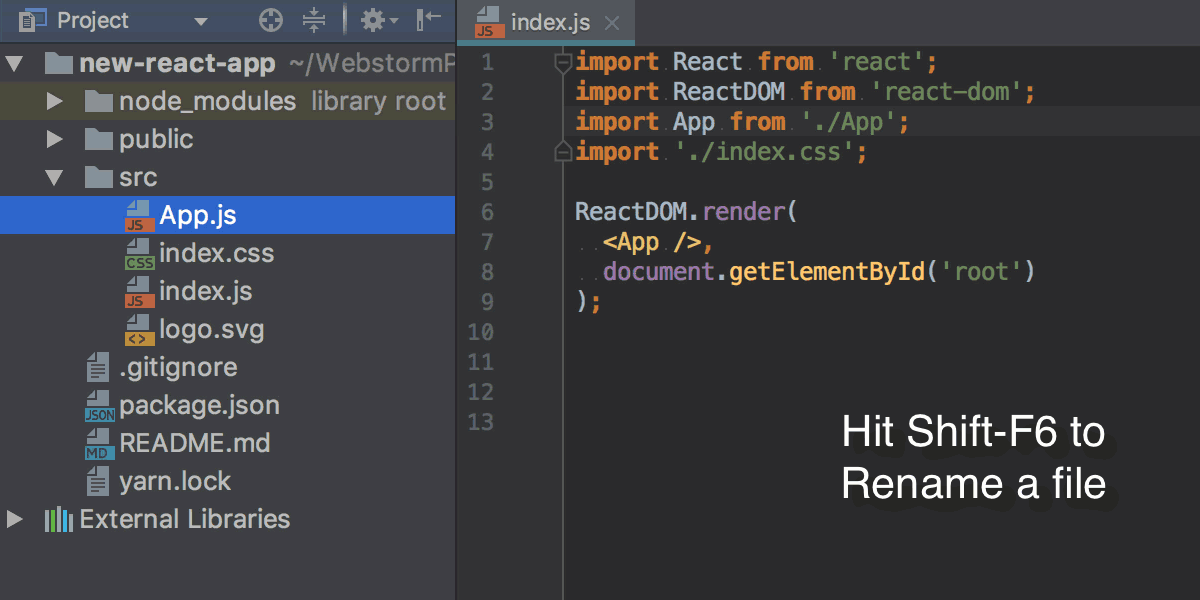Click the SVG icon next to logo.svg
The image size is (1200, 600).
click(x=141, y=329)
